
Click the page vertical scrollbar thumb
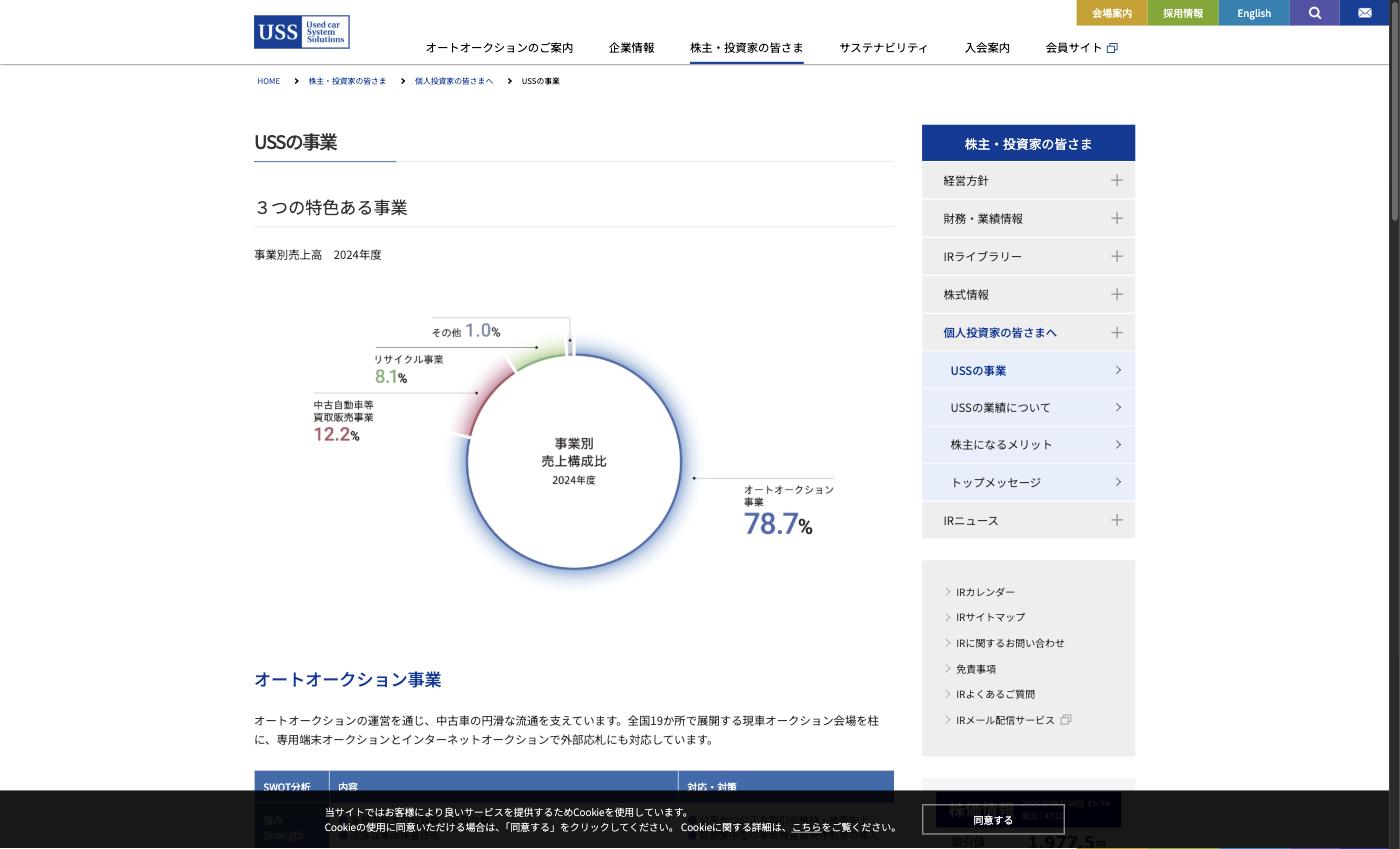tap(1395, 110)
